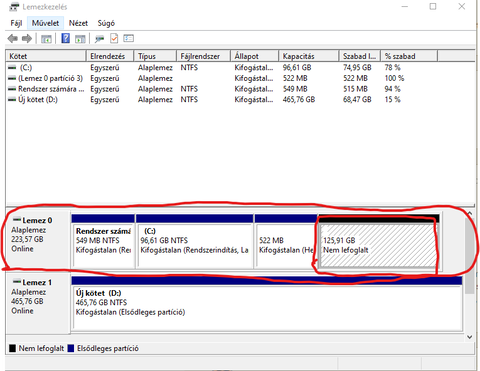Sort by the Állapot column header
The image size is (480, 371).
(x=254, y=56)
